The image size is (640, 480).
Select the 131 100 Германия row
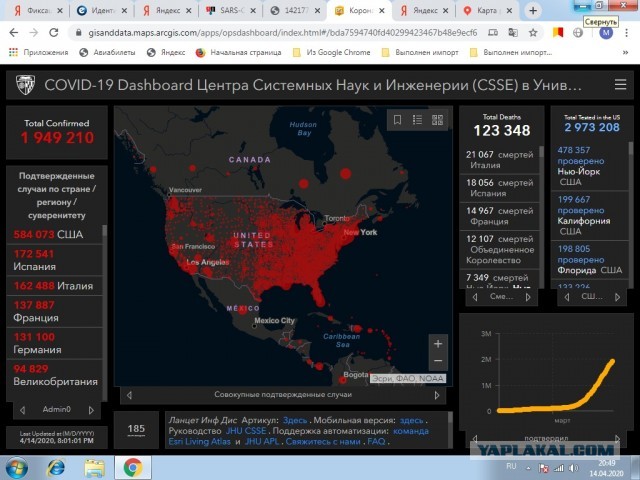54,343
